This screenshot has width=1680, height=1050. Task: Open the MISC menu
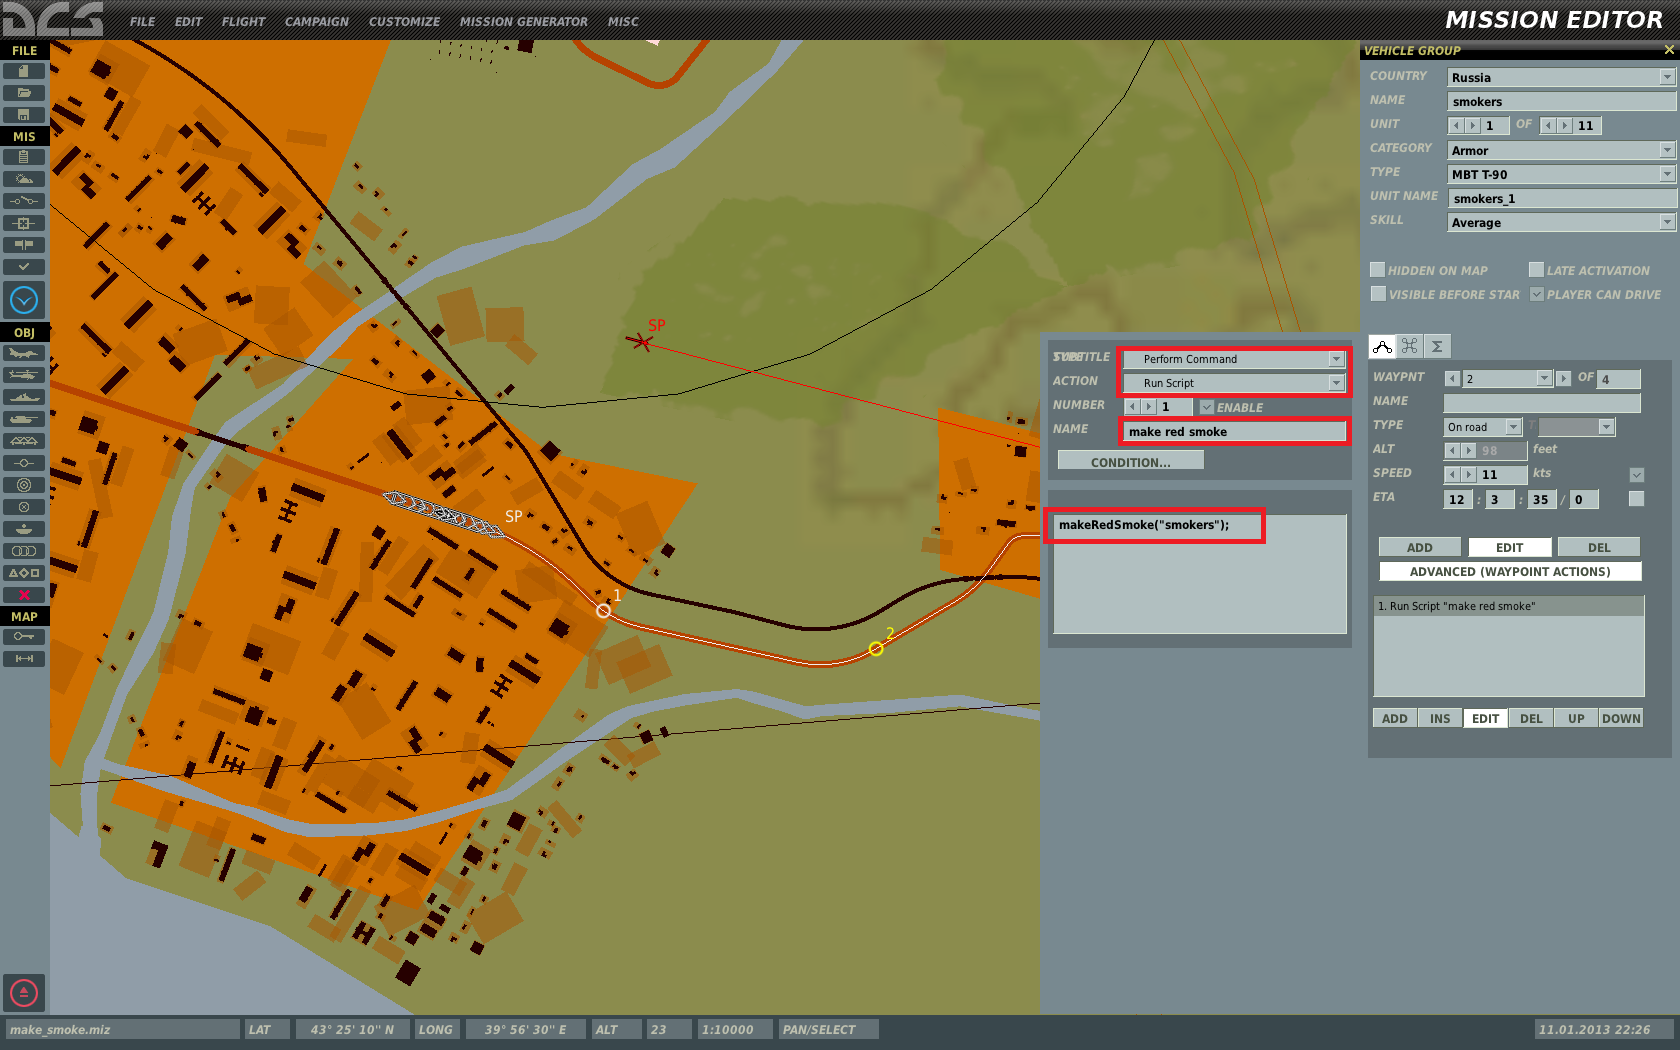(x=622, y=21)
